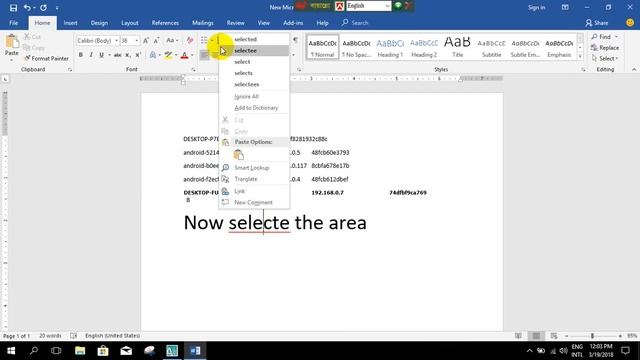Open the proofing errors status icon
This screenshot has width=640, height=360.
tap(73, 336)
